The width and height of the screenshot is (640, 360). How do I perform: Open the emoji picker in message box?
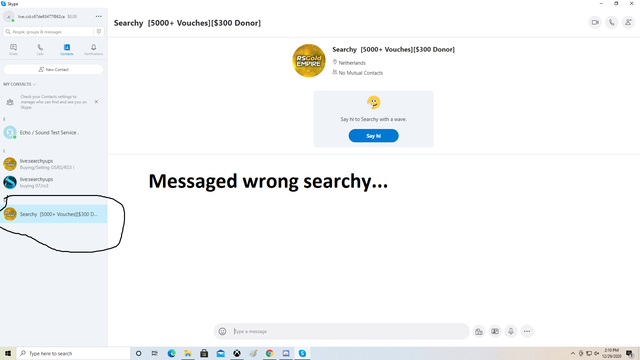click(x=222, y=331)
